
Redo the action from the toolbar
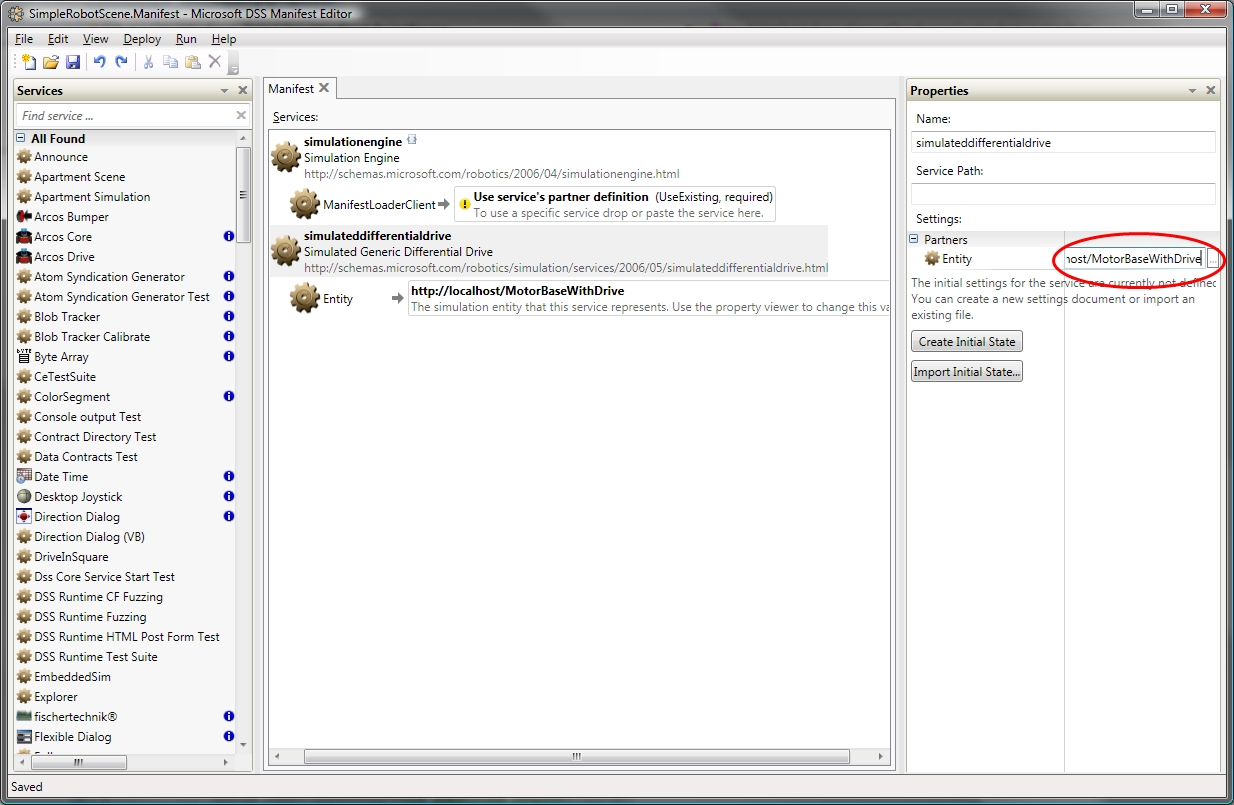[x=122, y=62]
